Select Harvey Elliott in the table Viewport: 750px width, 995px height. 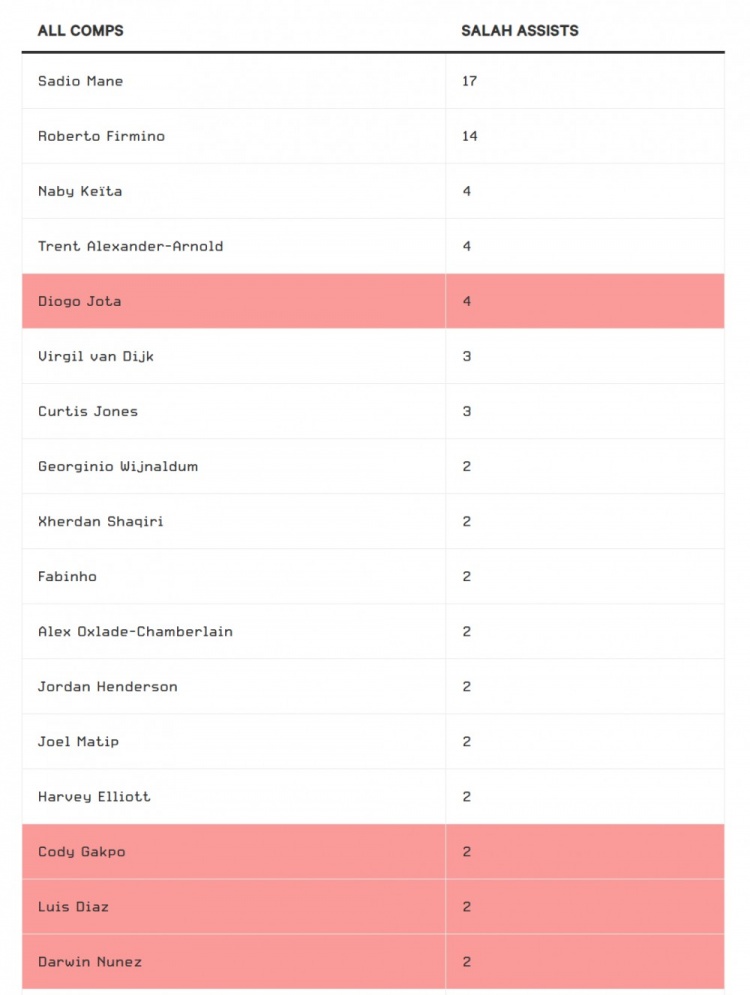(x=94, y=796)
